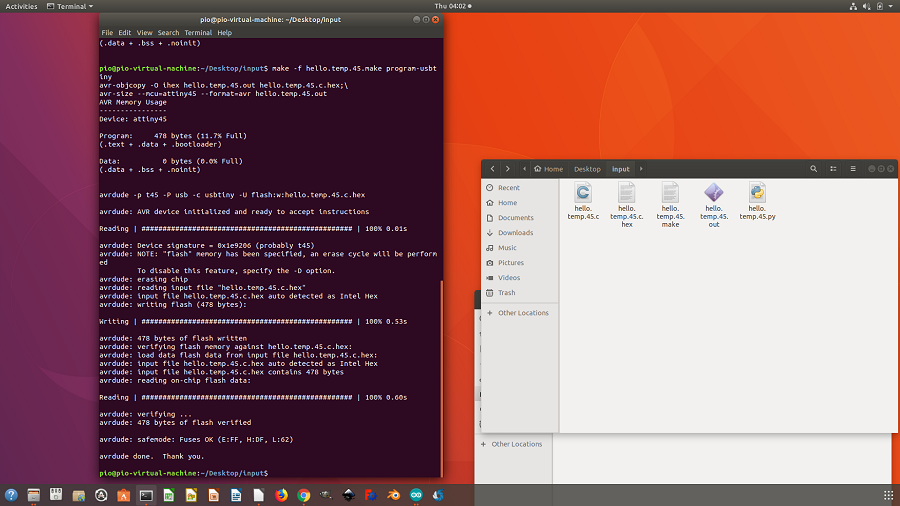Click the network icon in the system tray
The height and width of the screenshot is (506, 900).
[853, 6]
